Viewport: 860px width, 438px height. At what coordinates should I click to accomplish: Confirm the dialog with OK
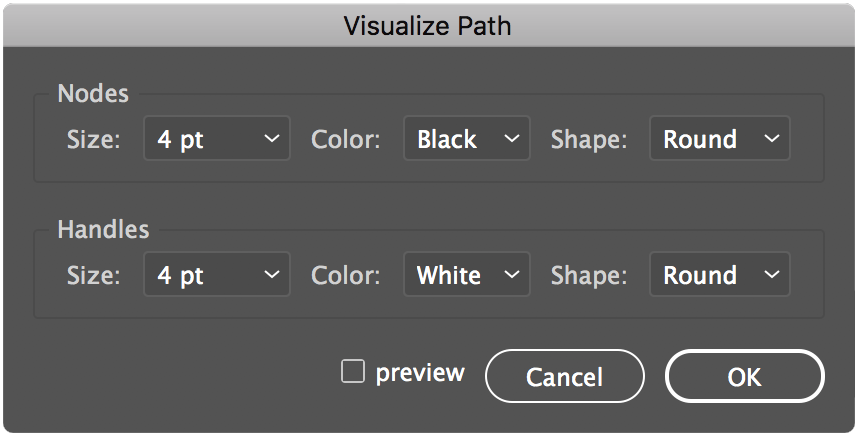[x=744, y=377]
